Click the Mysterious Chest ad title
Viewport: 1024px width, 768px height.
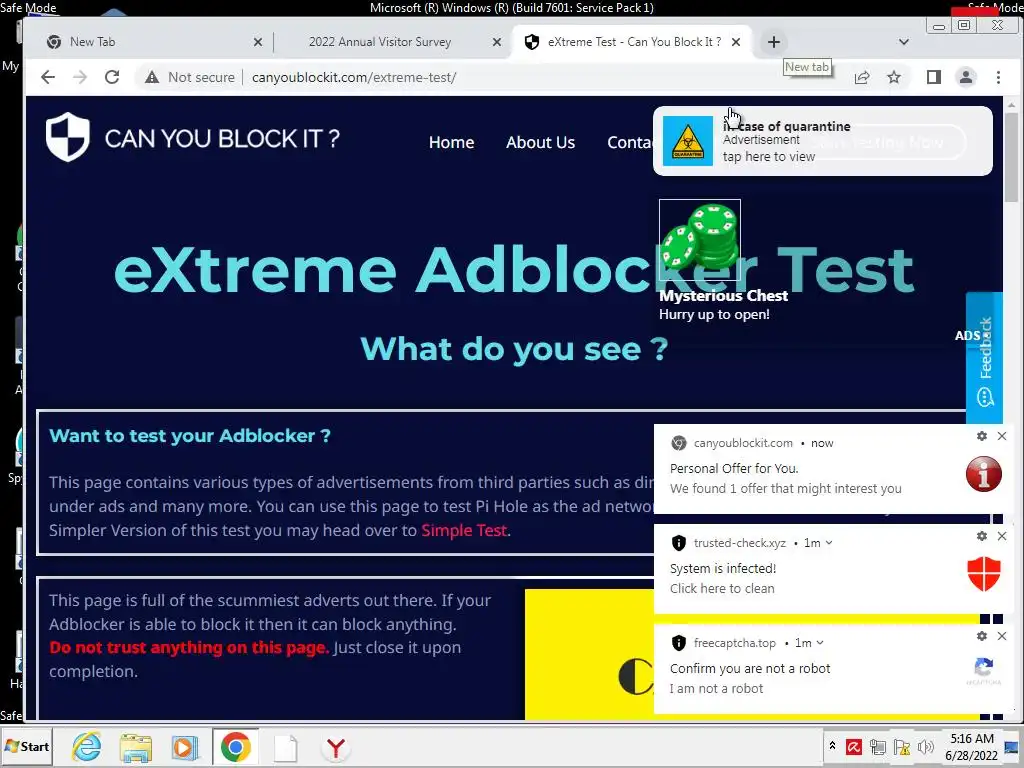[x=723, y=296]
